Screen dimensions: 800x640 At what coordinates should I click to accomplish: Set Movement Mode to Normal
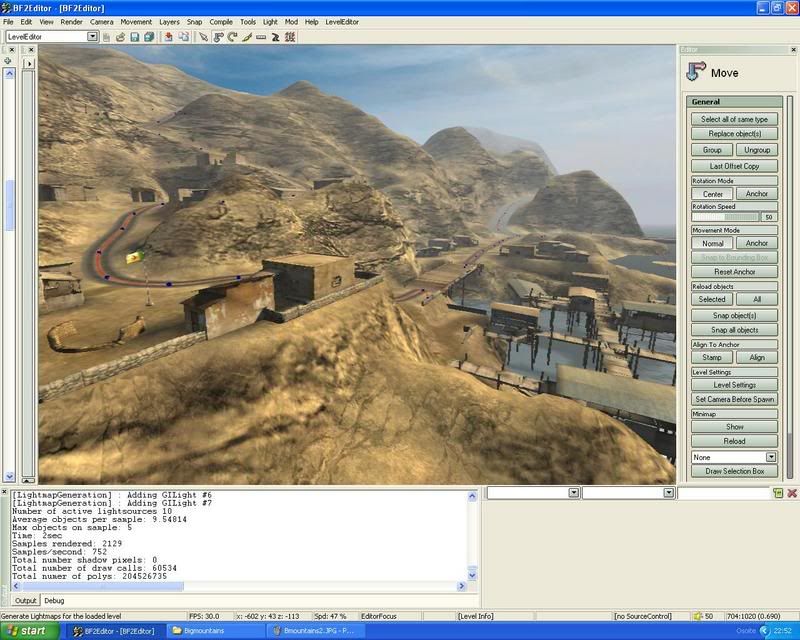[x=712, y=243]
